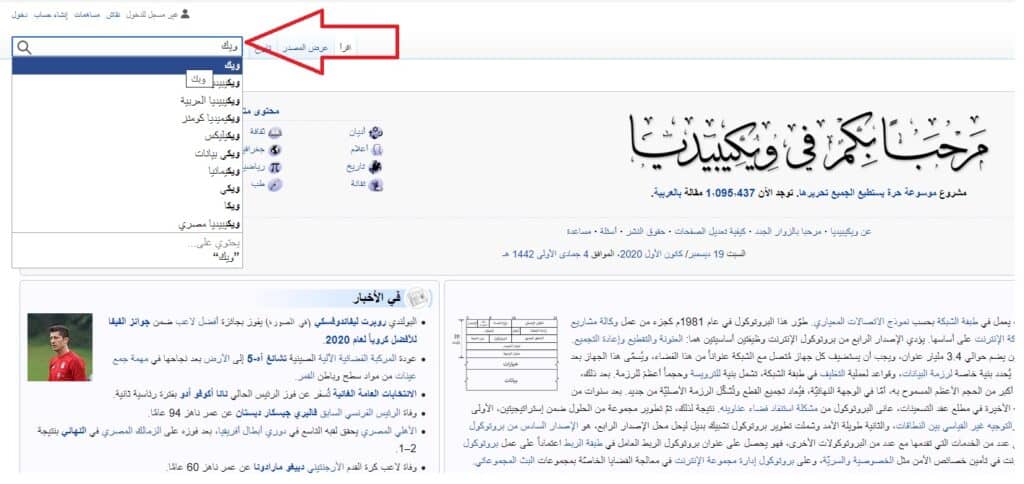1024x484 pixels.
Task: Open the biographies (أعلام) portal icon
Action: [376, 150]
